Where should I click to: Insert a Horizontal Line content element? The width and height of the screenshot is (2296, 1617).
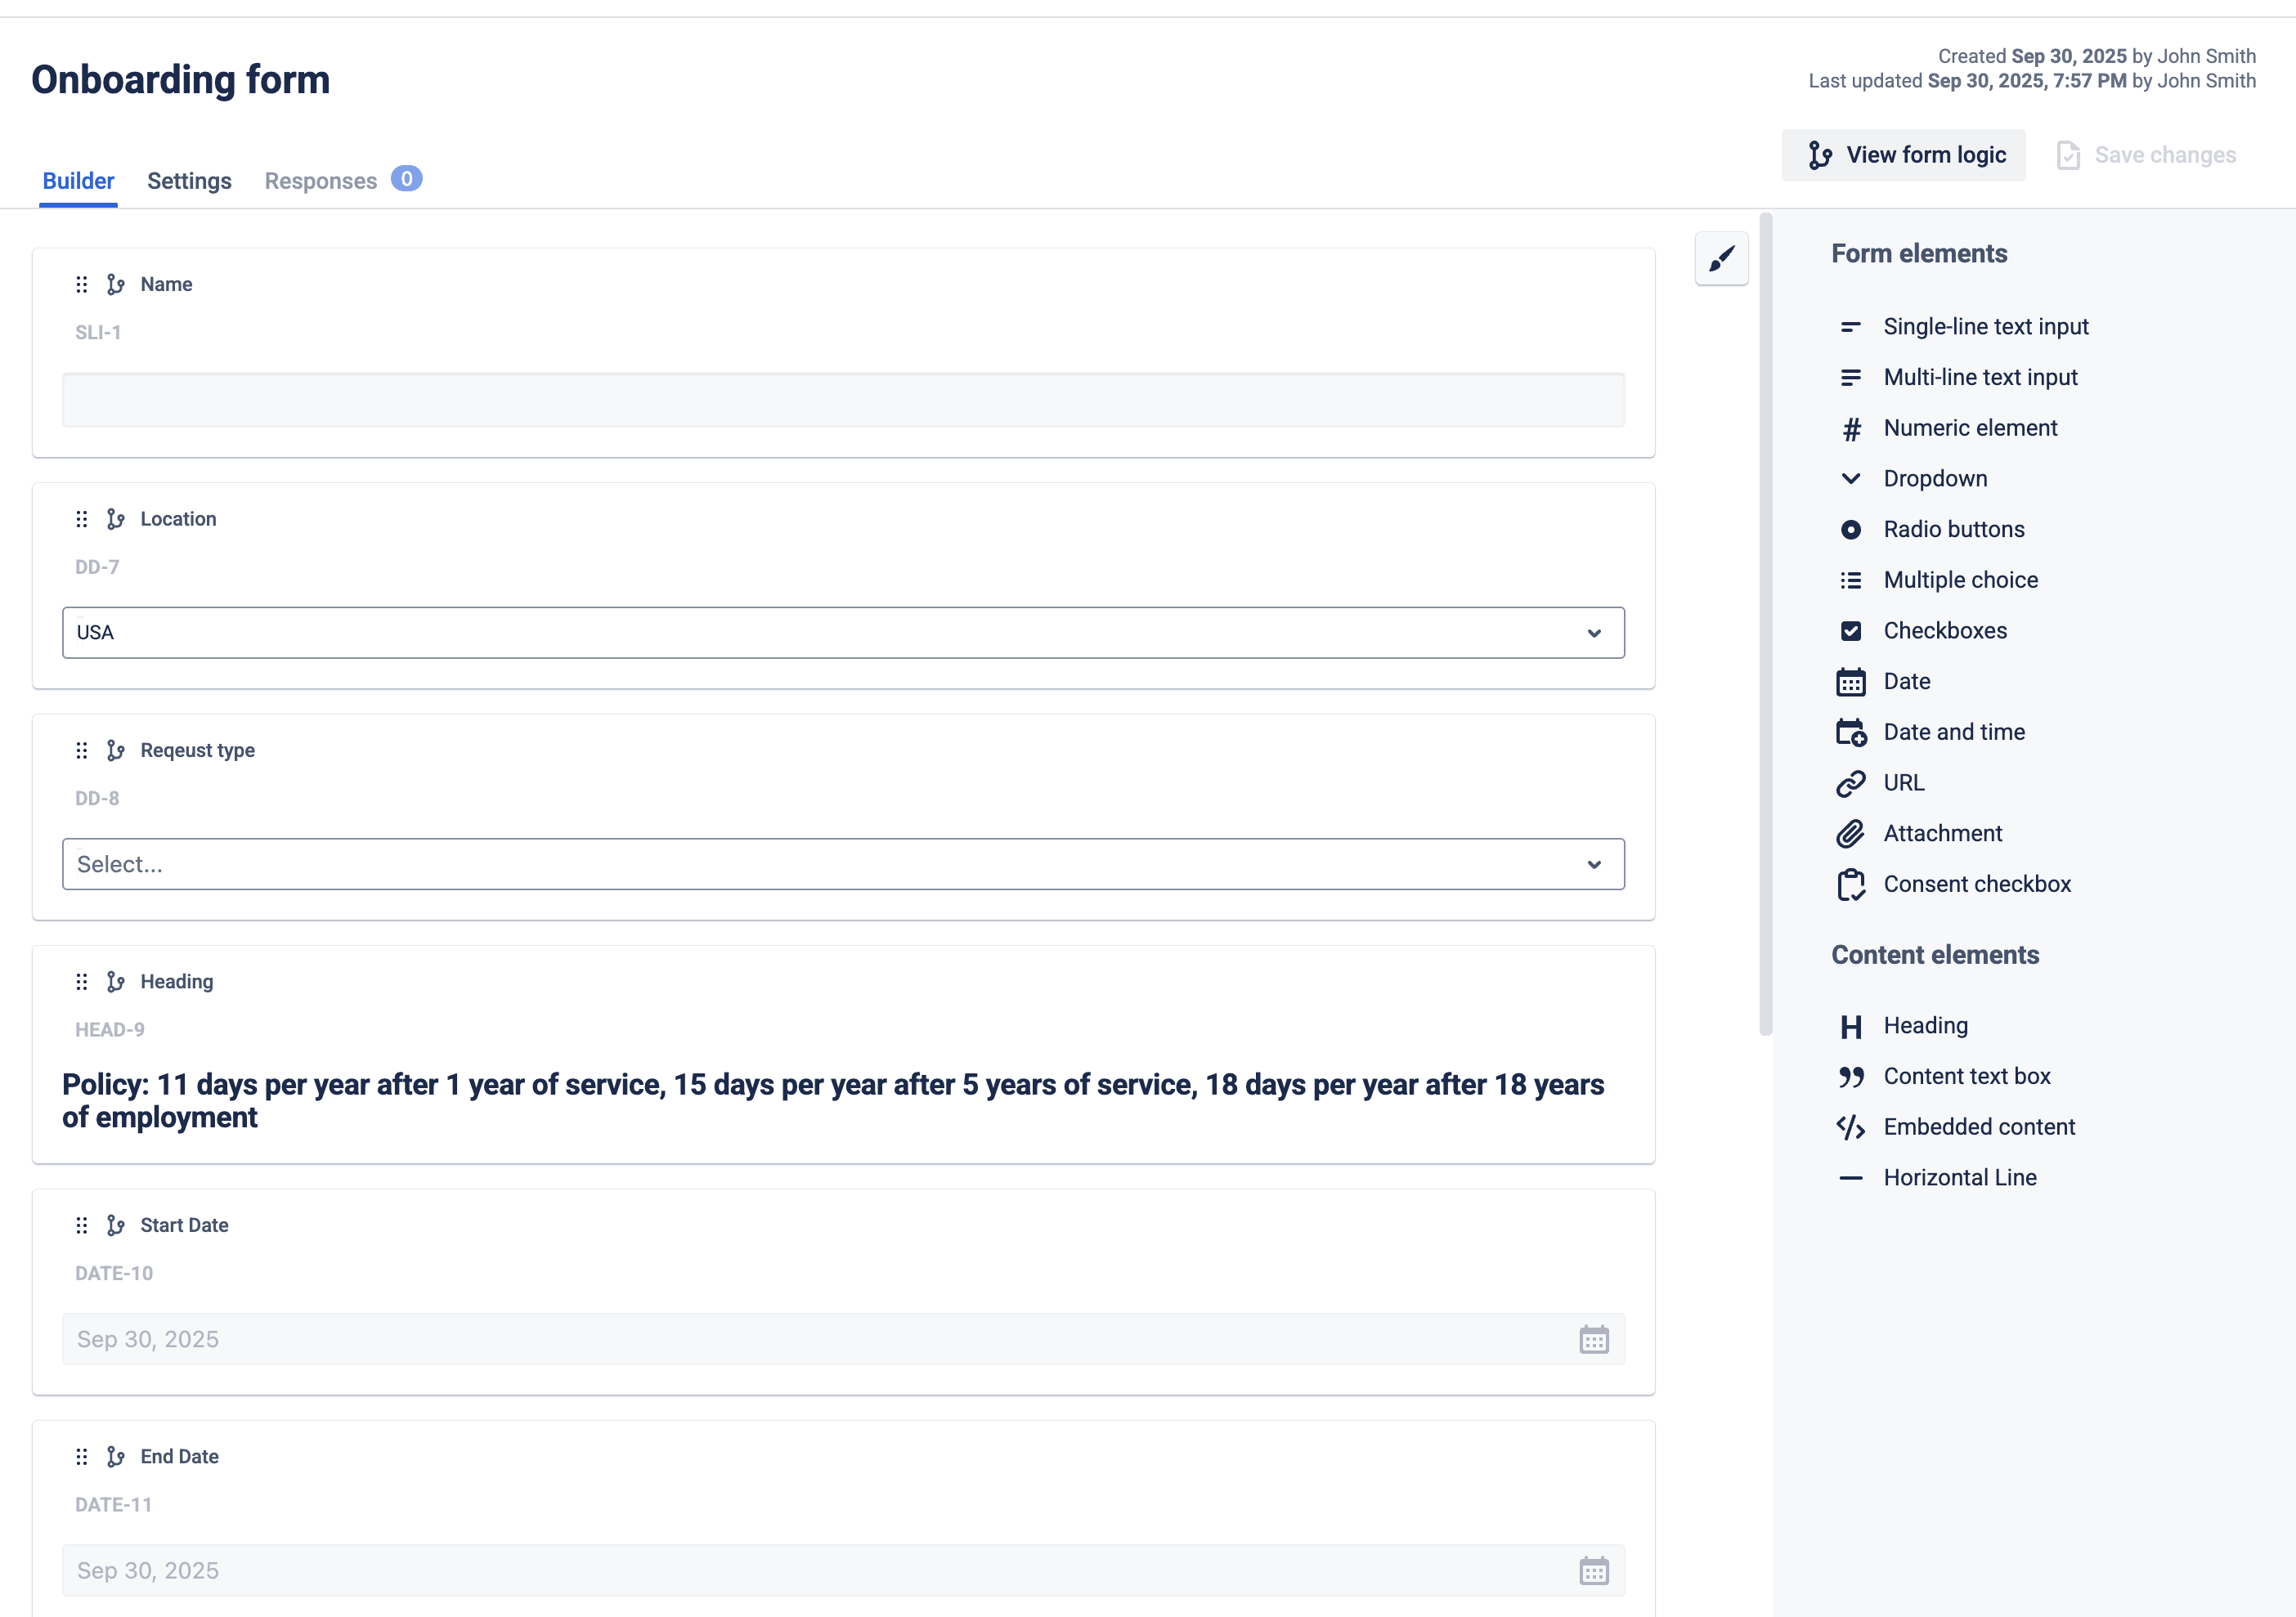click(1959, 1177)
